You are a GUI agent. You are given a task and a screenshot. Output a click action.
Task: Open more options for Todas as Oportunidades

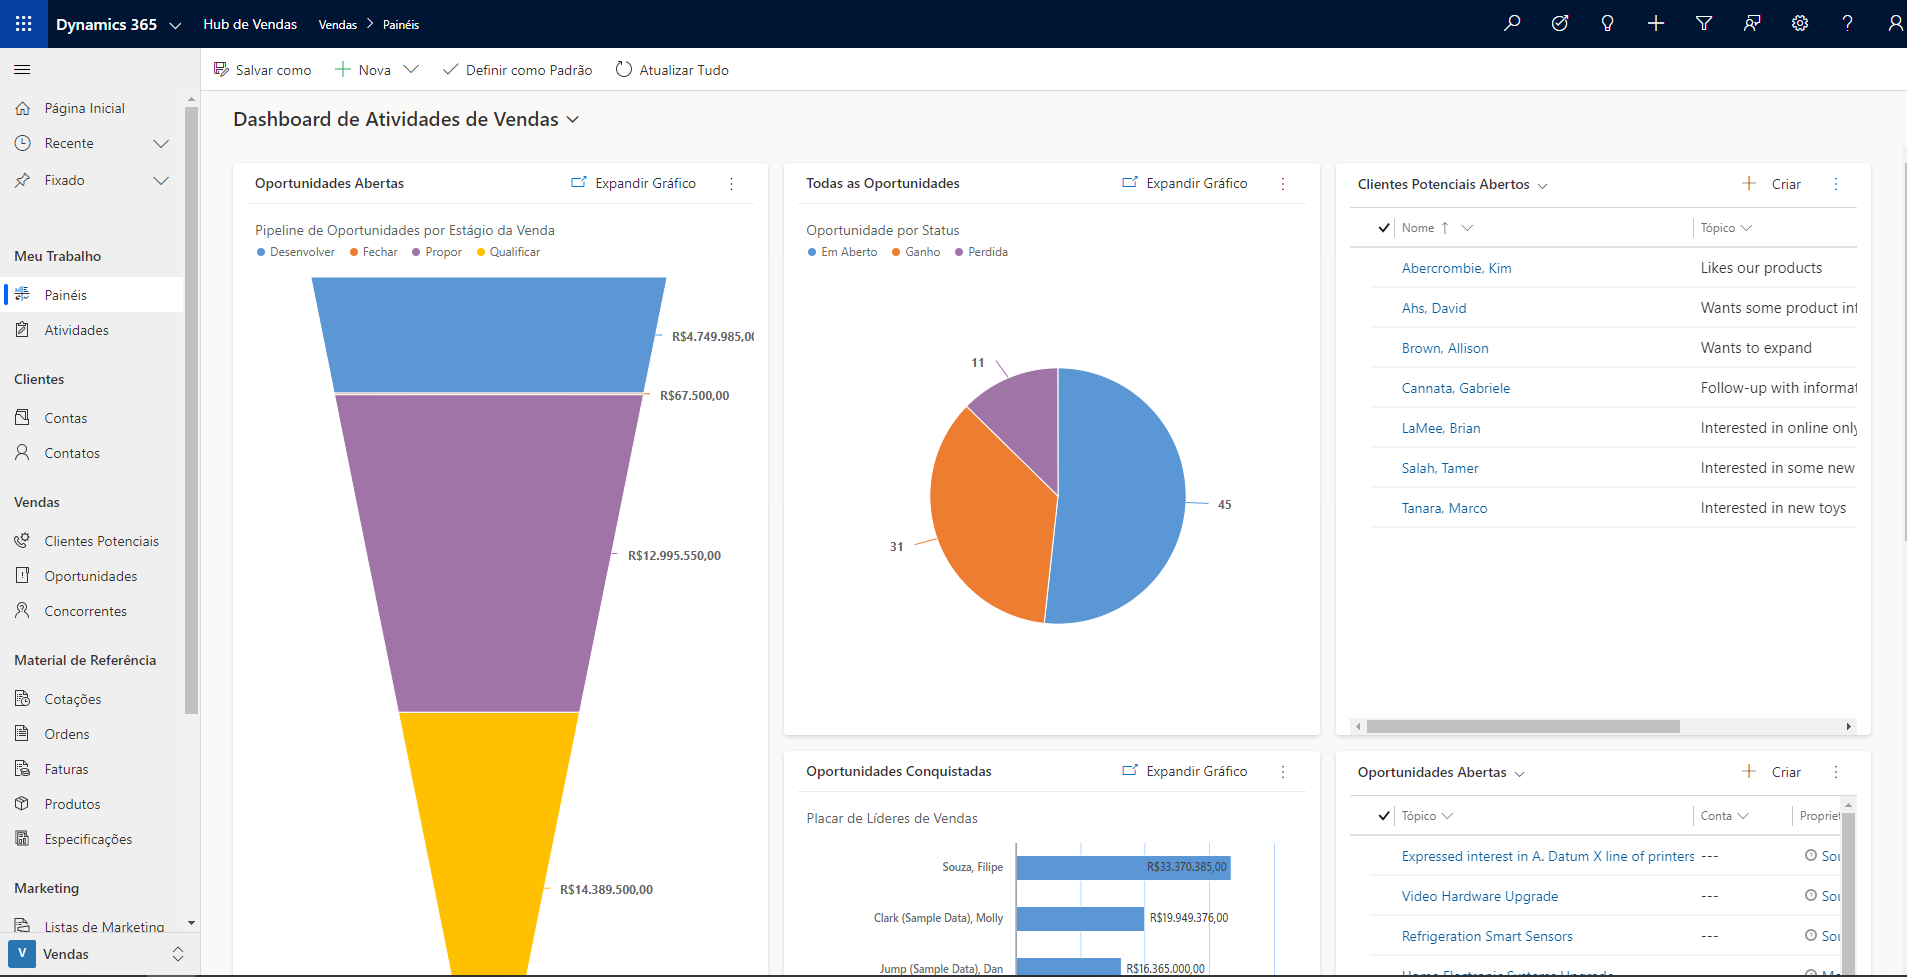pyautogui.click(x=1283, y=184)
